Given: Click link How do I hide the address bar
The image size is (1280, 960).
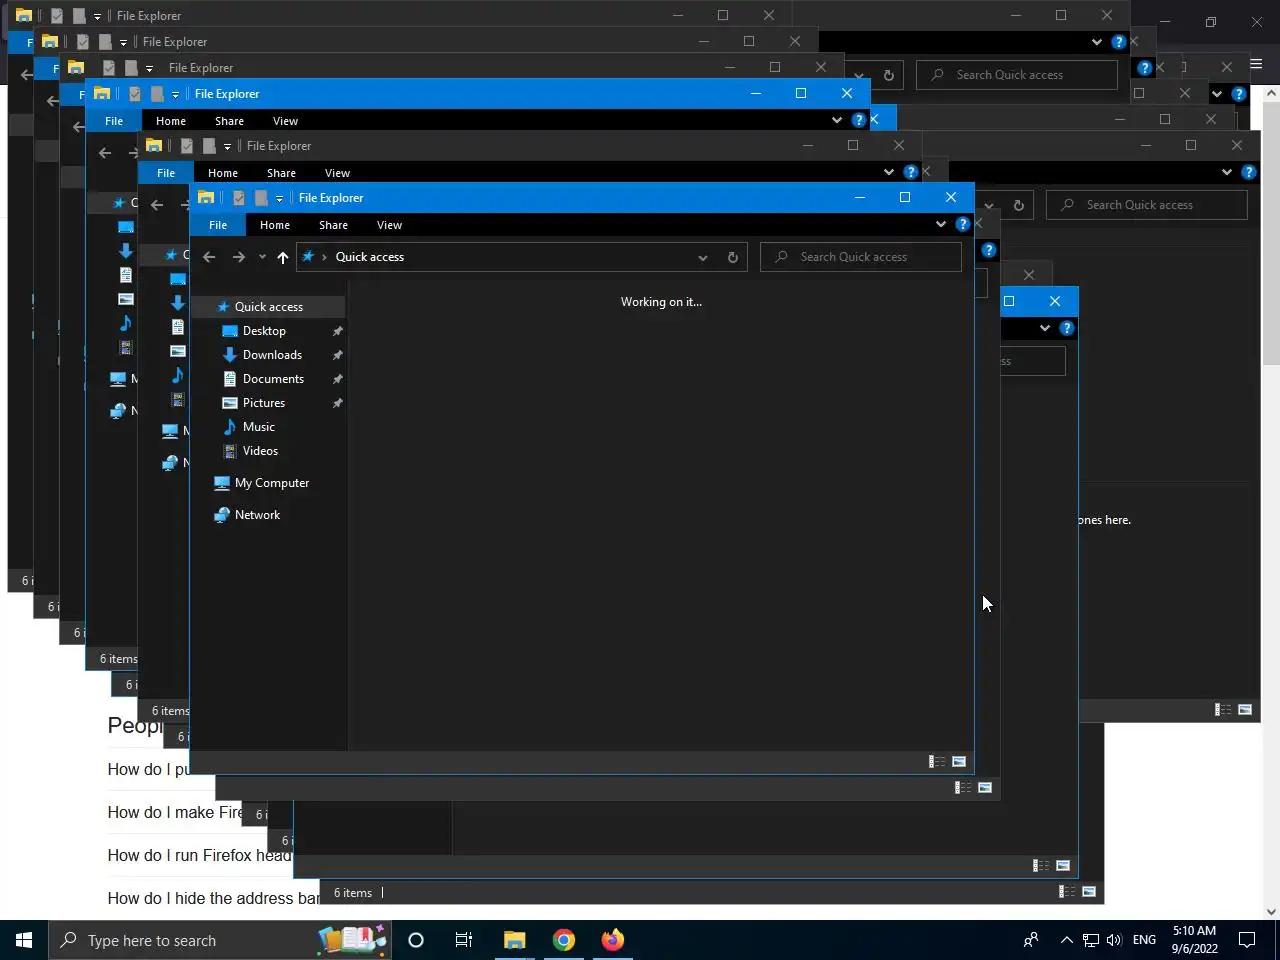Looking at the screenshot, I should [x=213, y=898].
